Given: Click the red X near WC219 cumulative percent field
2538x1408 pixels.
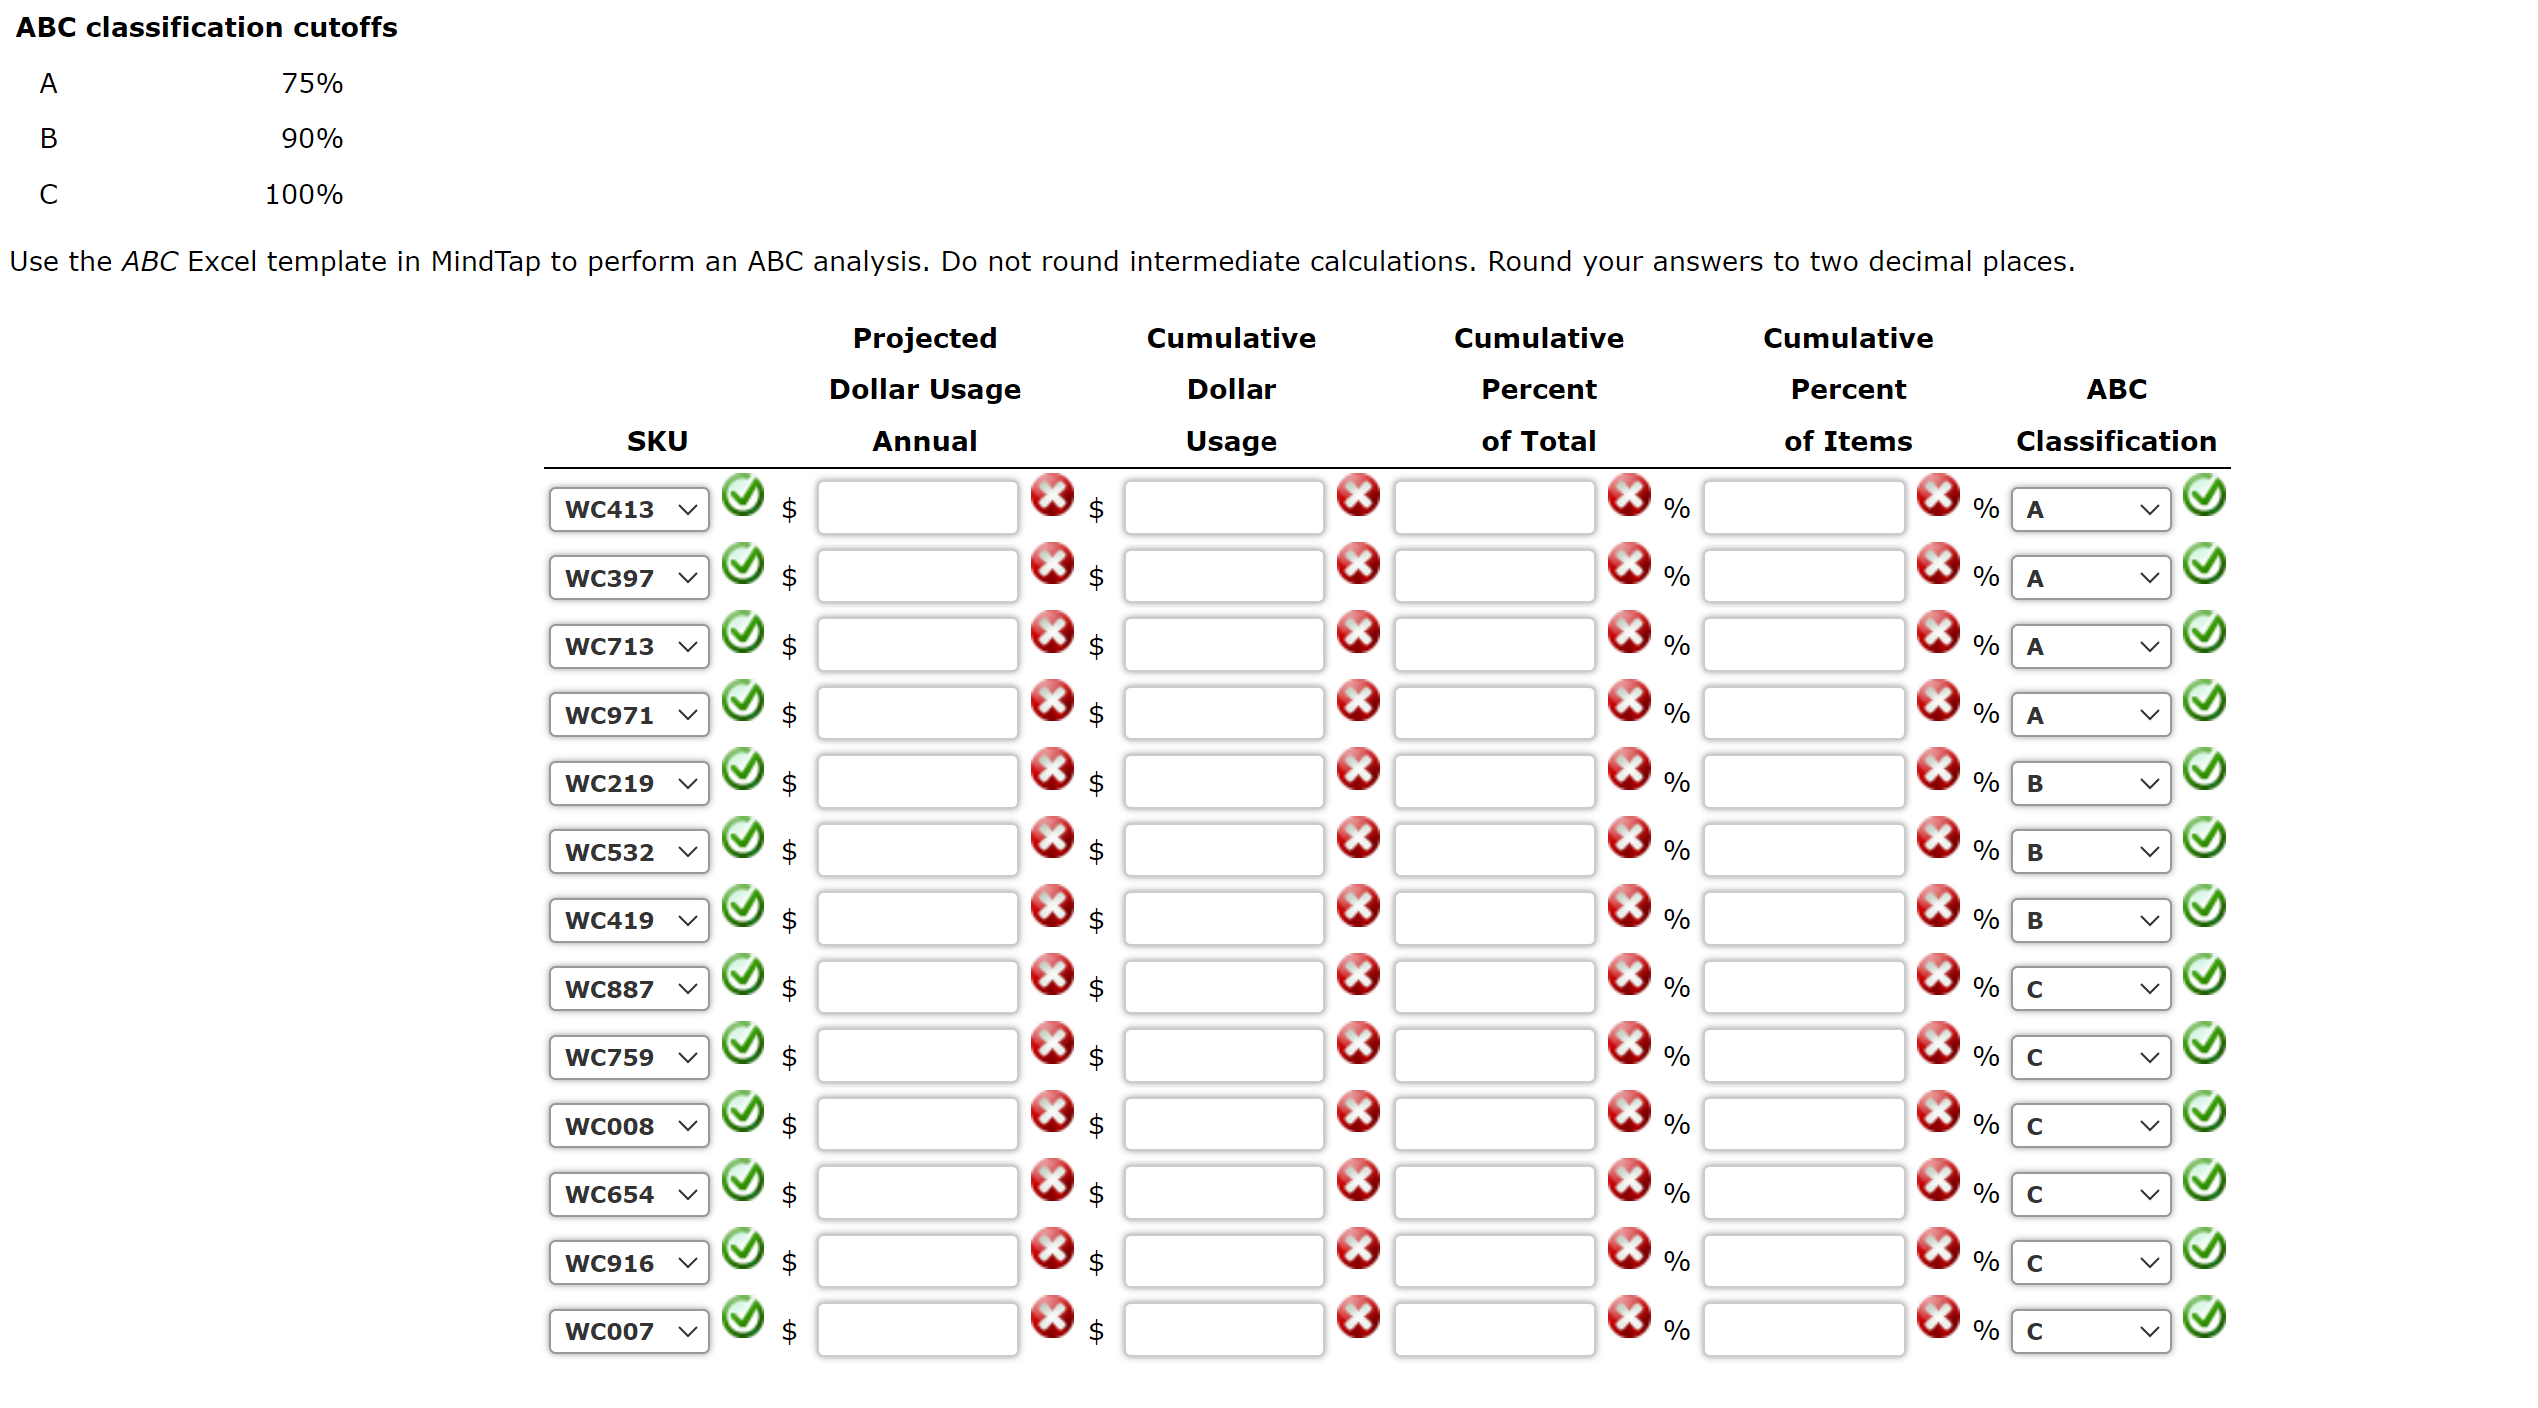Looking at the screenshot, I should point(1630,770).
